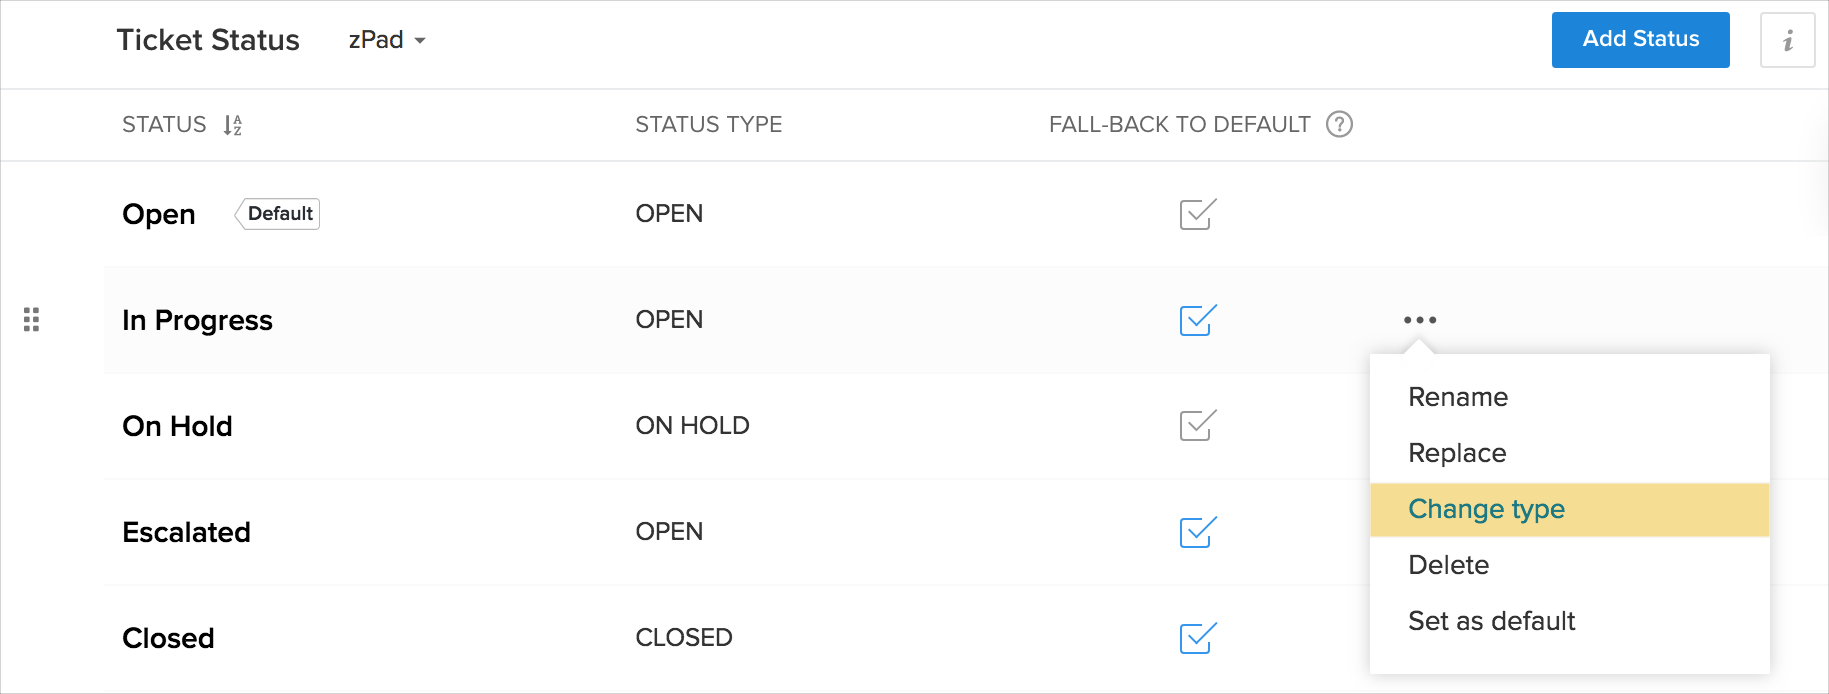Image resolution: width=1829 pixels, height=694 pixels.
Task: Open the zPad department dropdown
Action: (x=387, y=40)
